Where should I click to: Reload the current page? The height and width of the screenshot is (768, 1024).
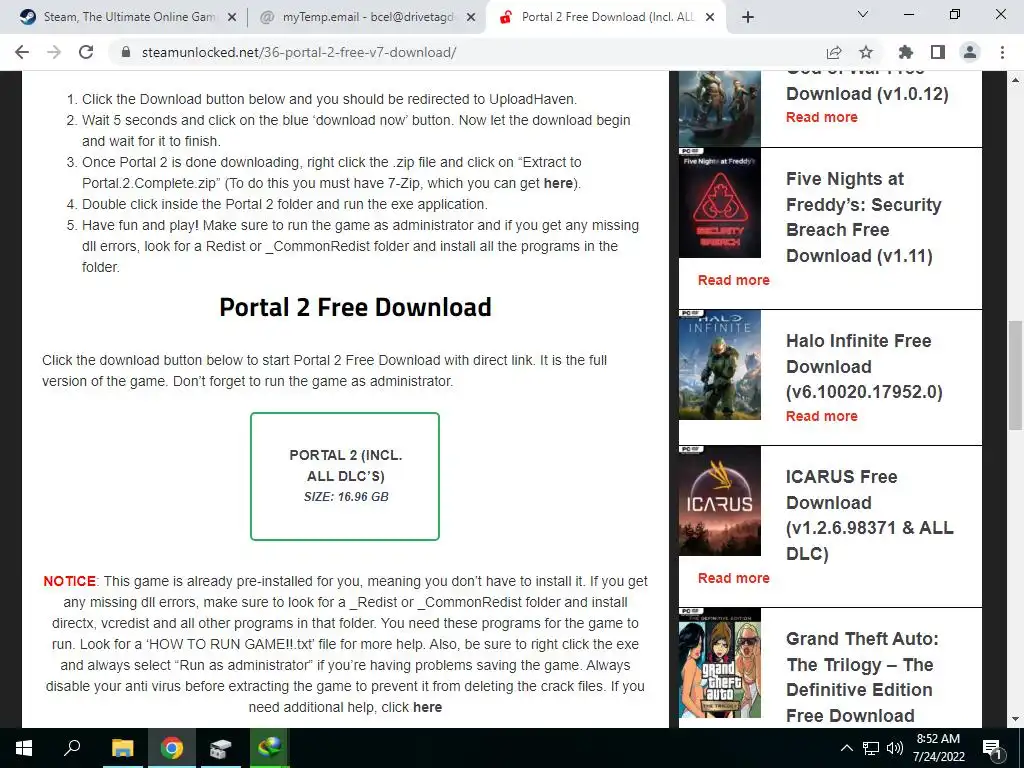tap(86, 52)
